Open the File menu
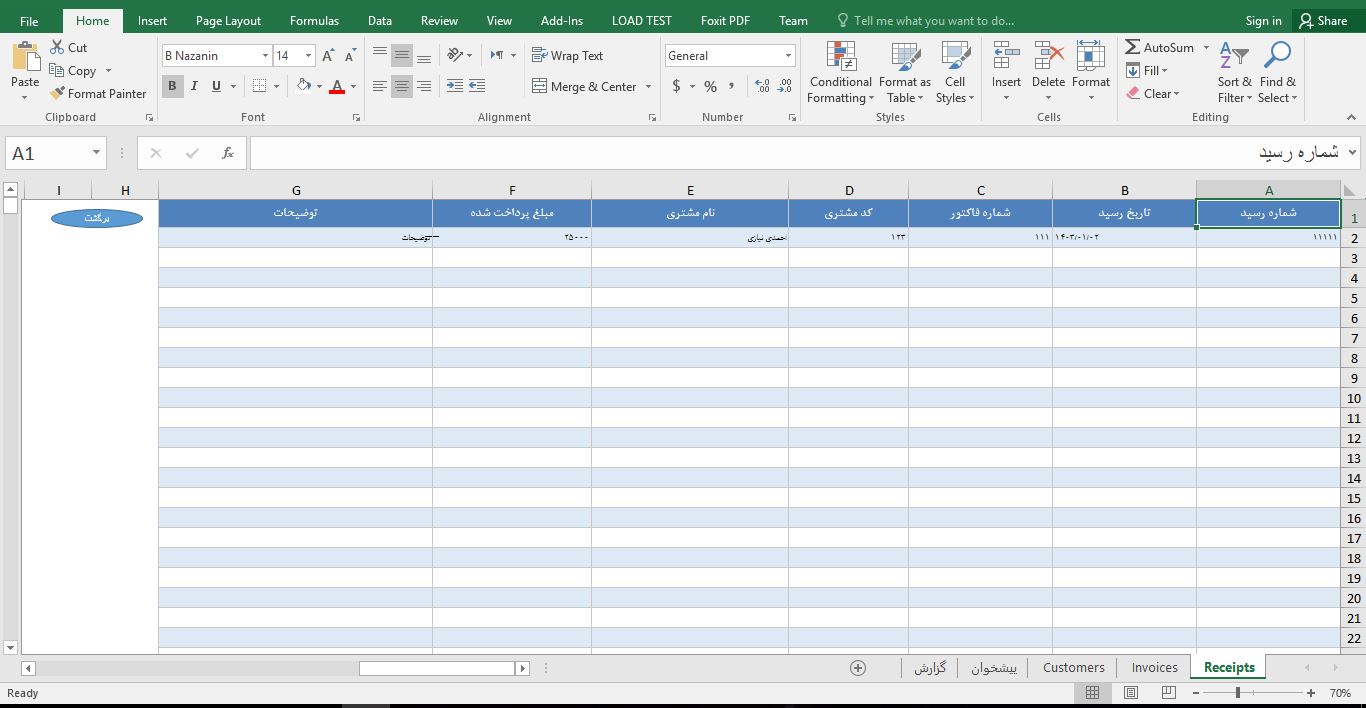 tap(29, 20)
